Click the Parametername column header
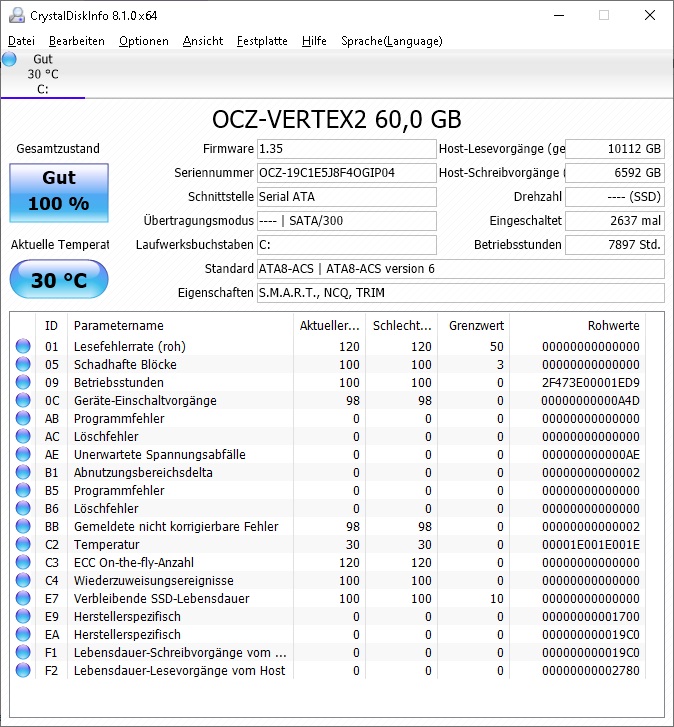The image size is (674, 727). (180, 325)
